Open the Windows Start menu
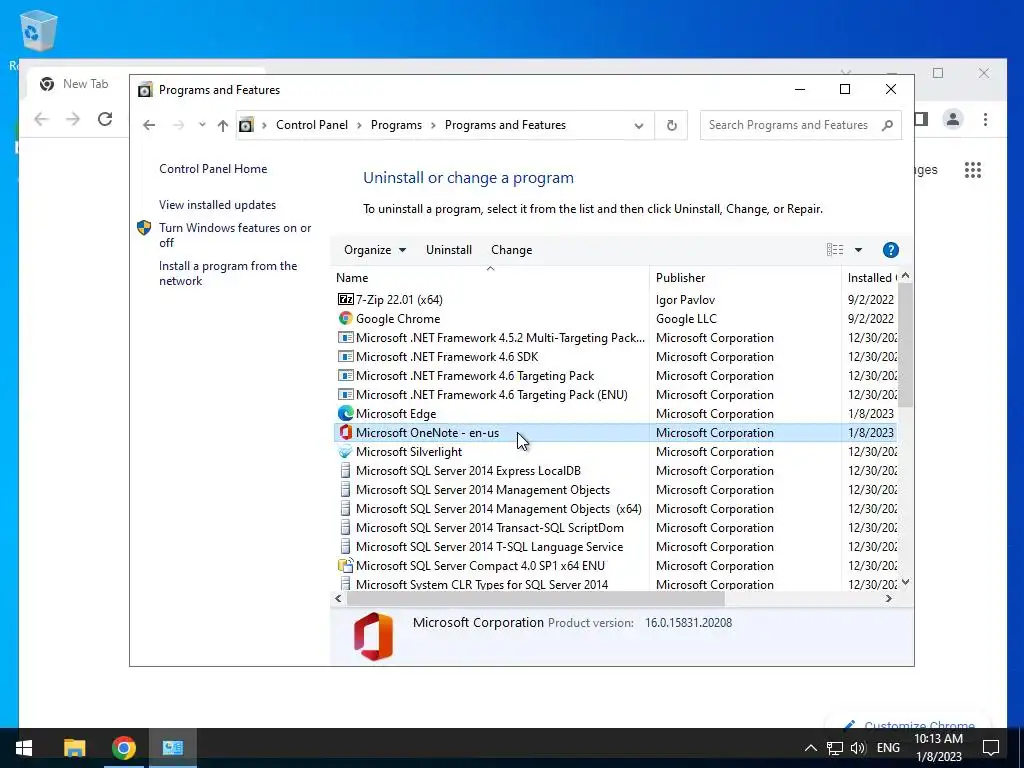Viewport: 1024px width, 768px height. 24,748
